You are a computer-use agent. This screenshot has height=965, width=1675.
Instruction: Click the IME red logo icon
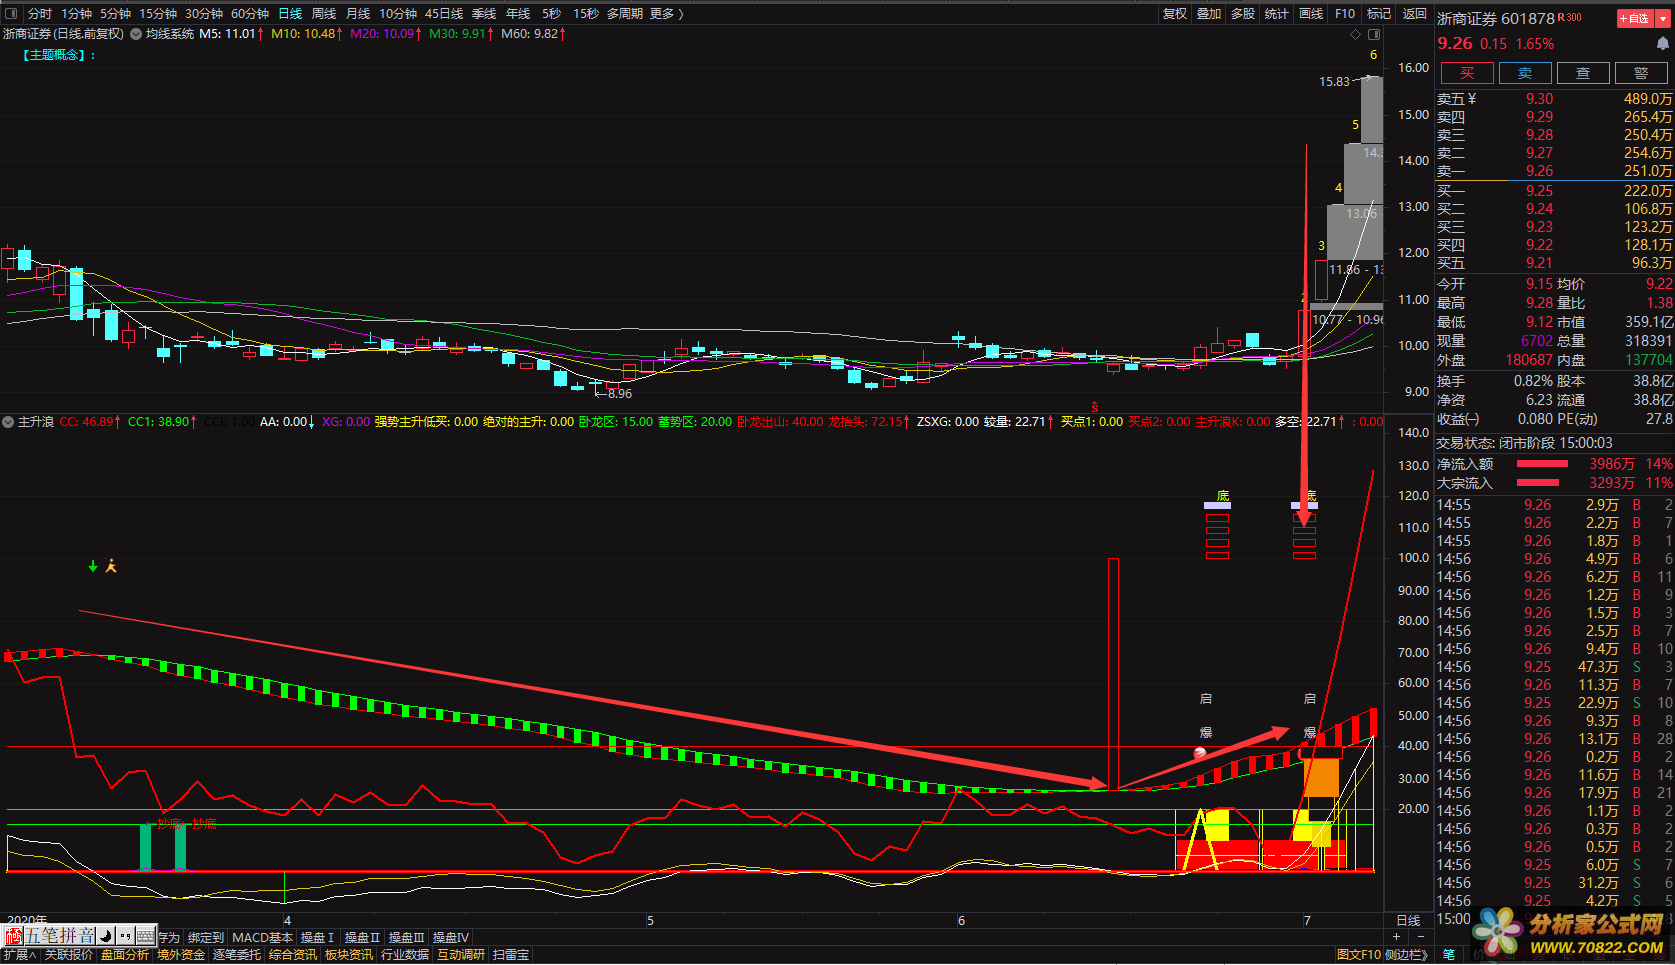(x=13, y=936)
